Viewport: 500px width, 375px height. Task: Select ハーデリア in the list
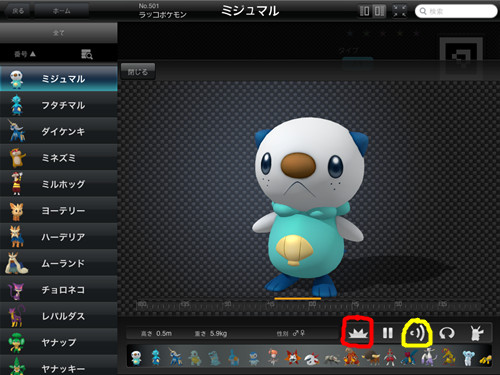tap(59, 237)
